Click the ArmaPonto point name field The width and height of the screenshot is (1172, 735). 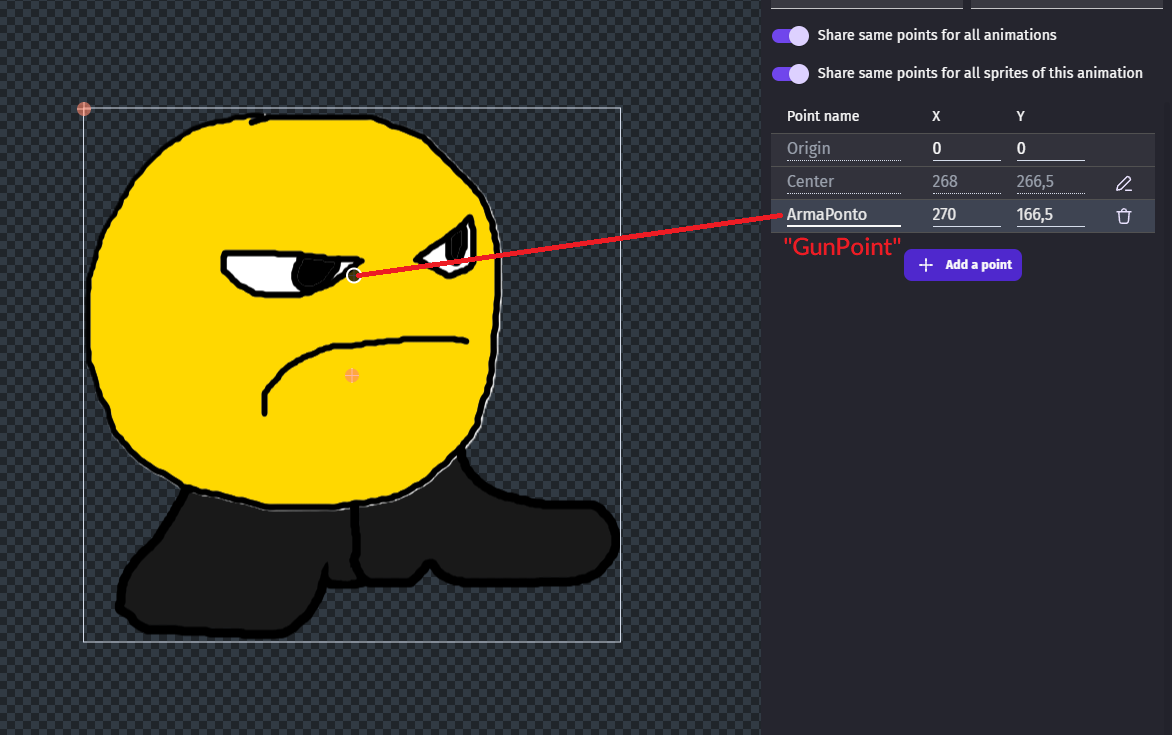(843, 215)
